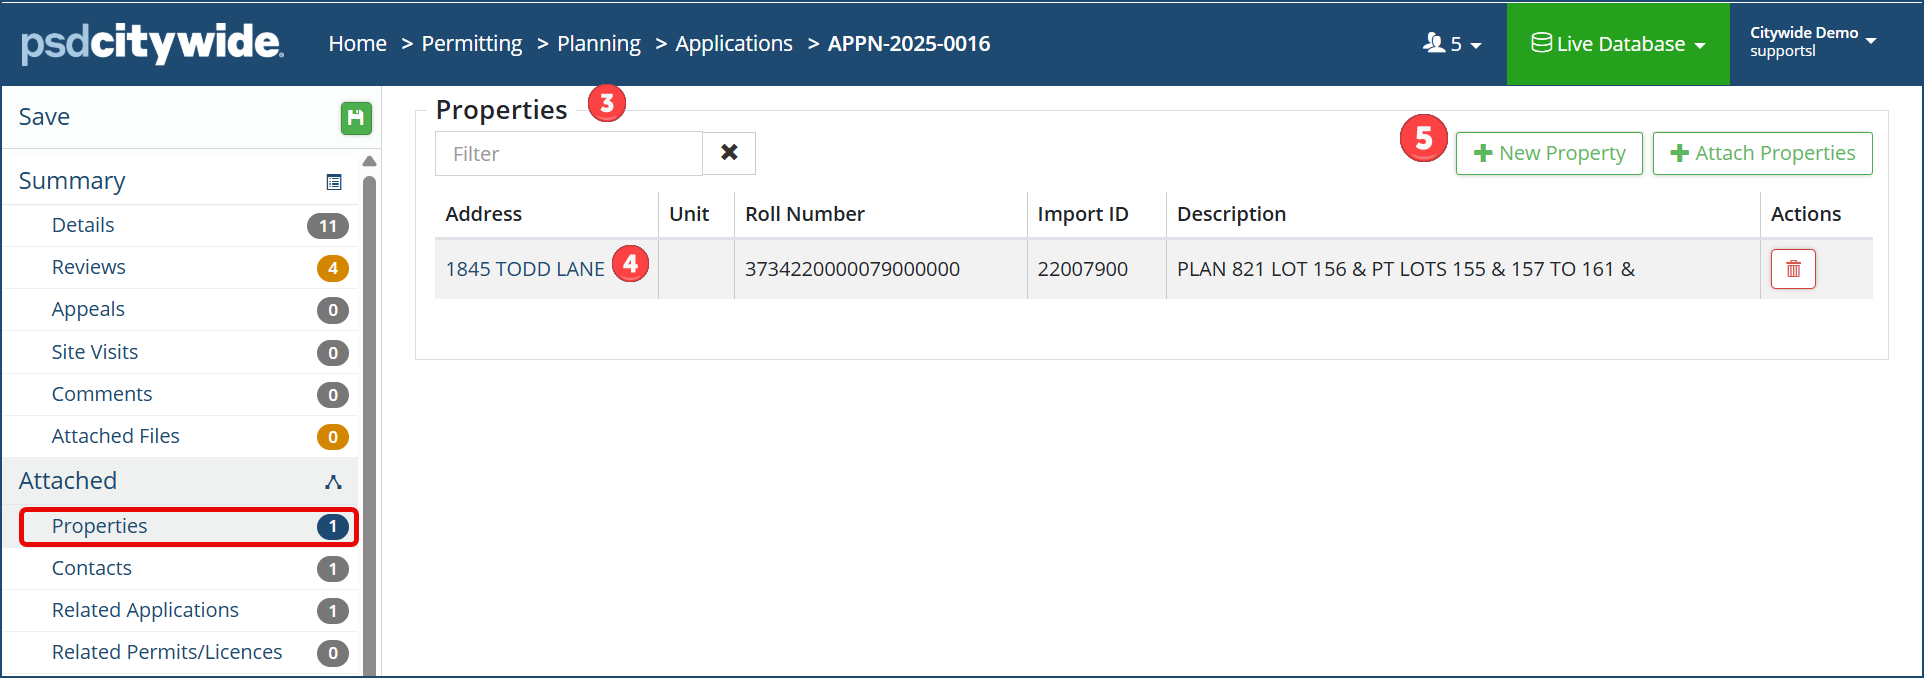Open Details in the sidebar
Image resolution: width=1924 pixels, height=678 pixels.
(83, 225)
